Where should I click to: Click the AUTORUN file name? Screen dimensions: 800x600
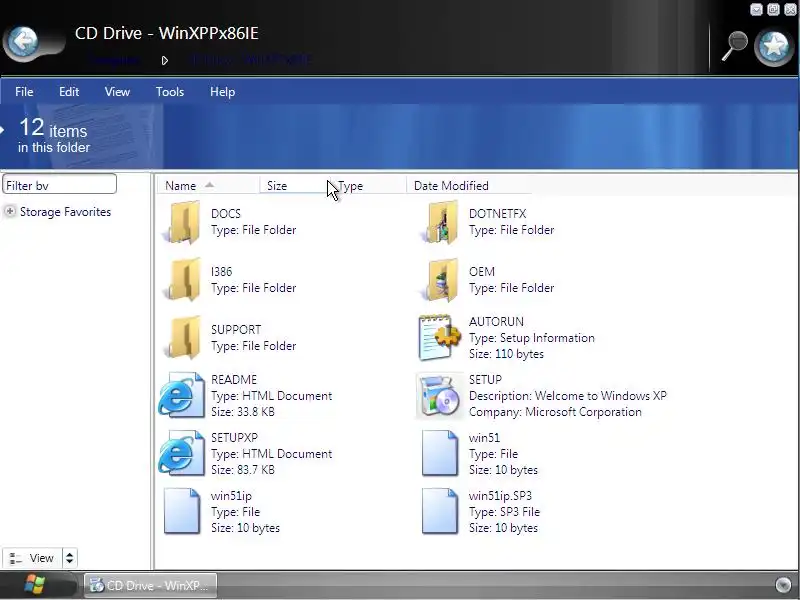tap(496, 321)
